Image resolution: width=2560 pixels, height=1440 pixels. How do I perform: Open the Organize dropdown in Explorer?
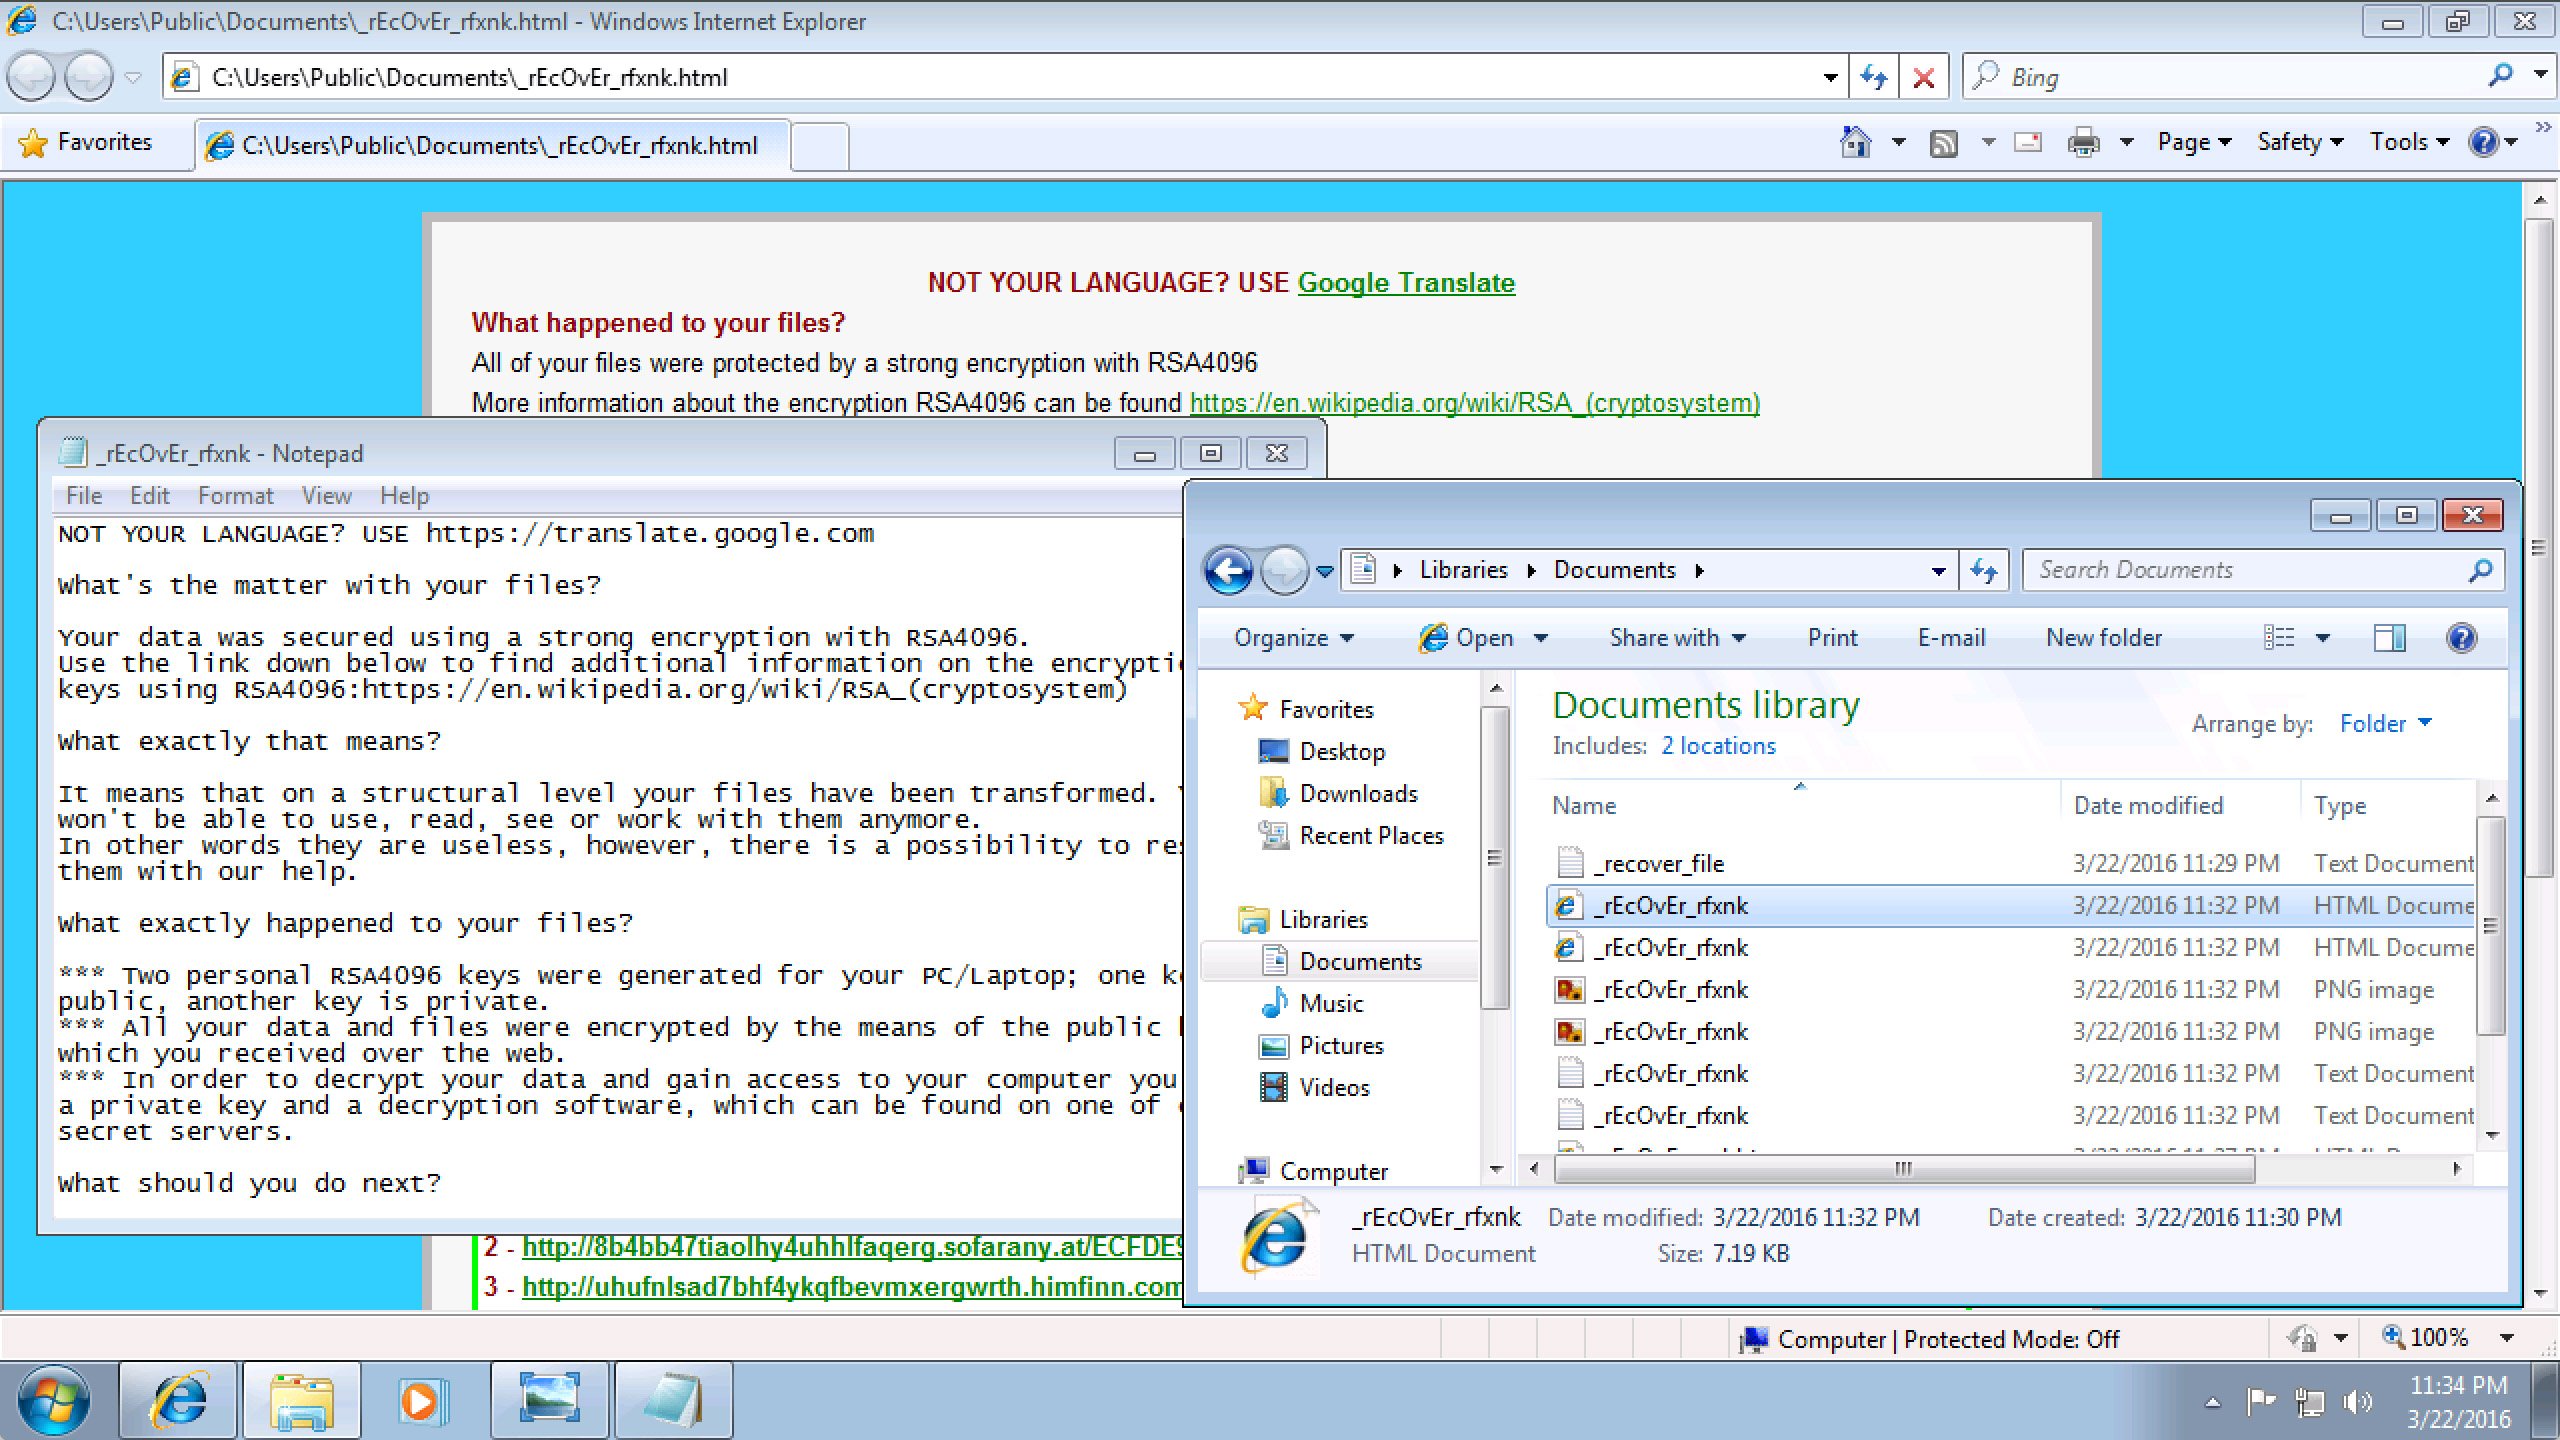tap(1293, 638)
